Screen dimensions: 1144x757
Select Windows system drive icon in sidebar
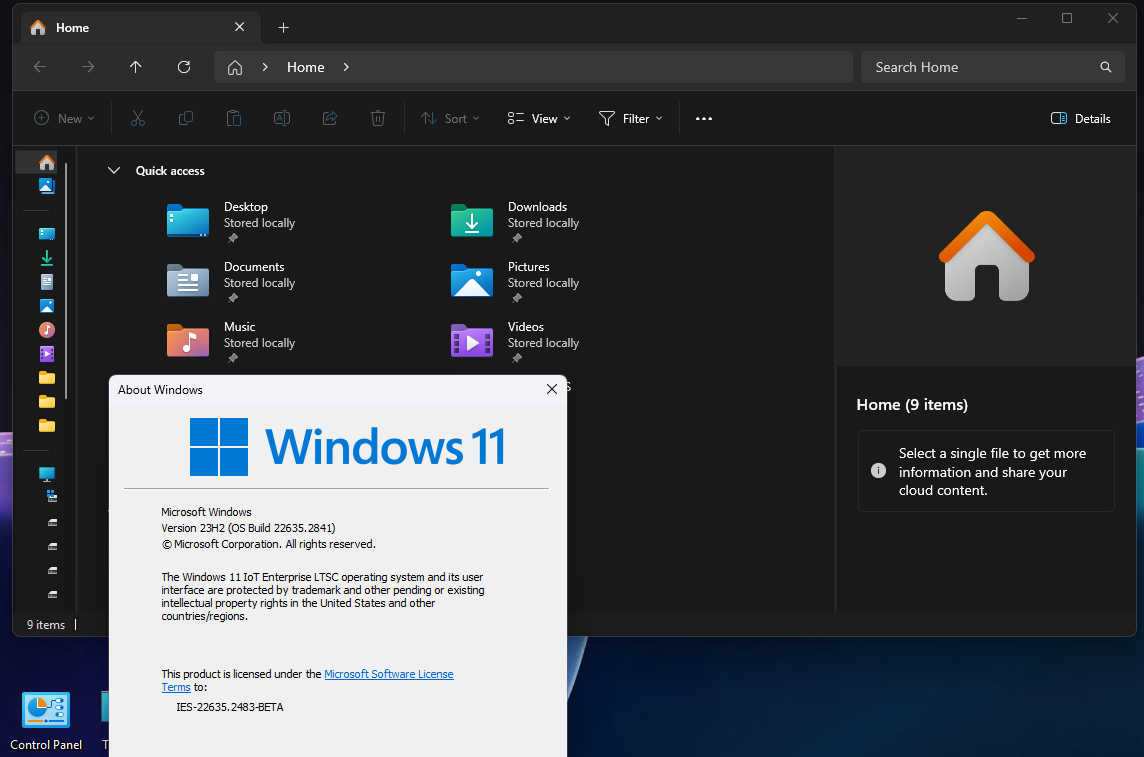click(52, 497)
